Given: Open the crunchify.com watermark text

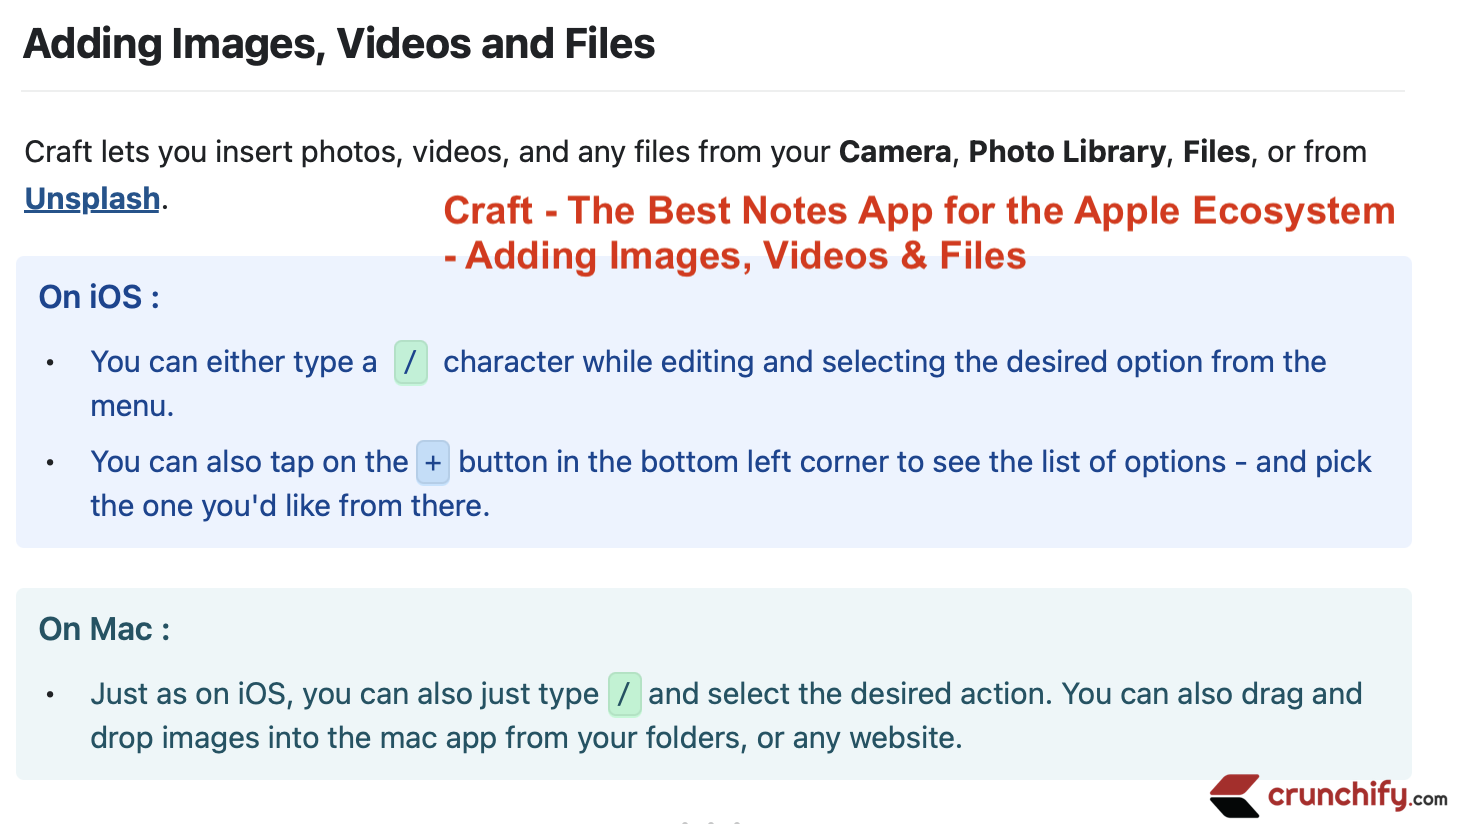Looking at the screenshot, I should 1357,796.
